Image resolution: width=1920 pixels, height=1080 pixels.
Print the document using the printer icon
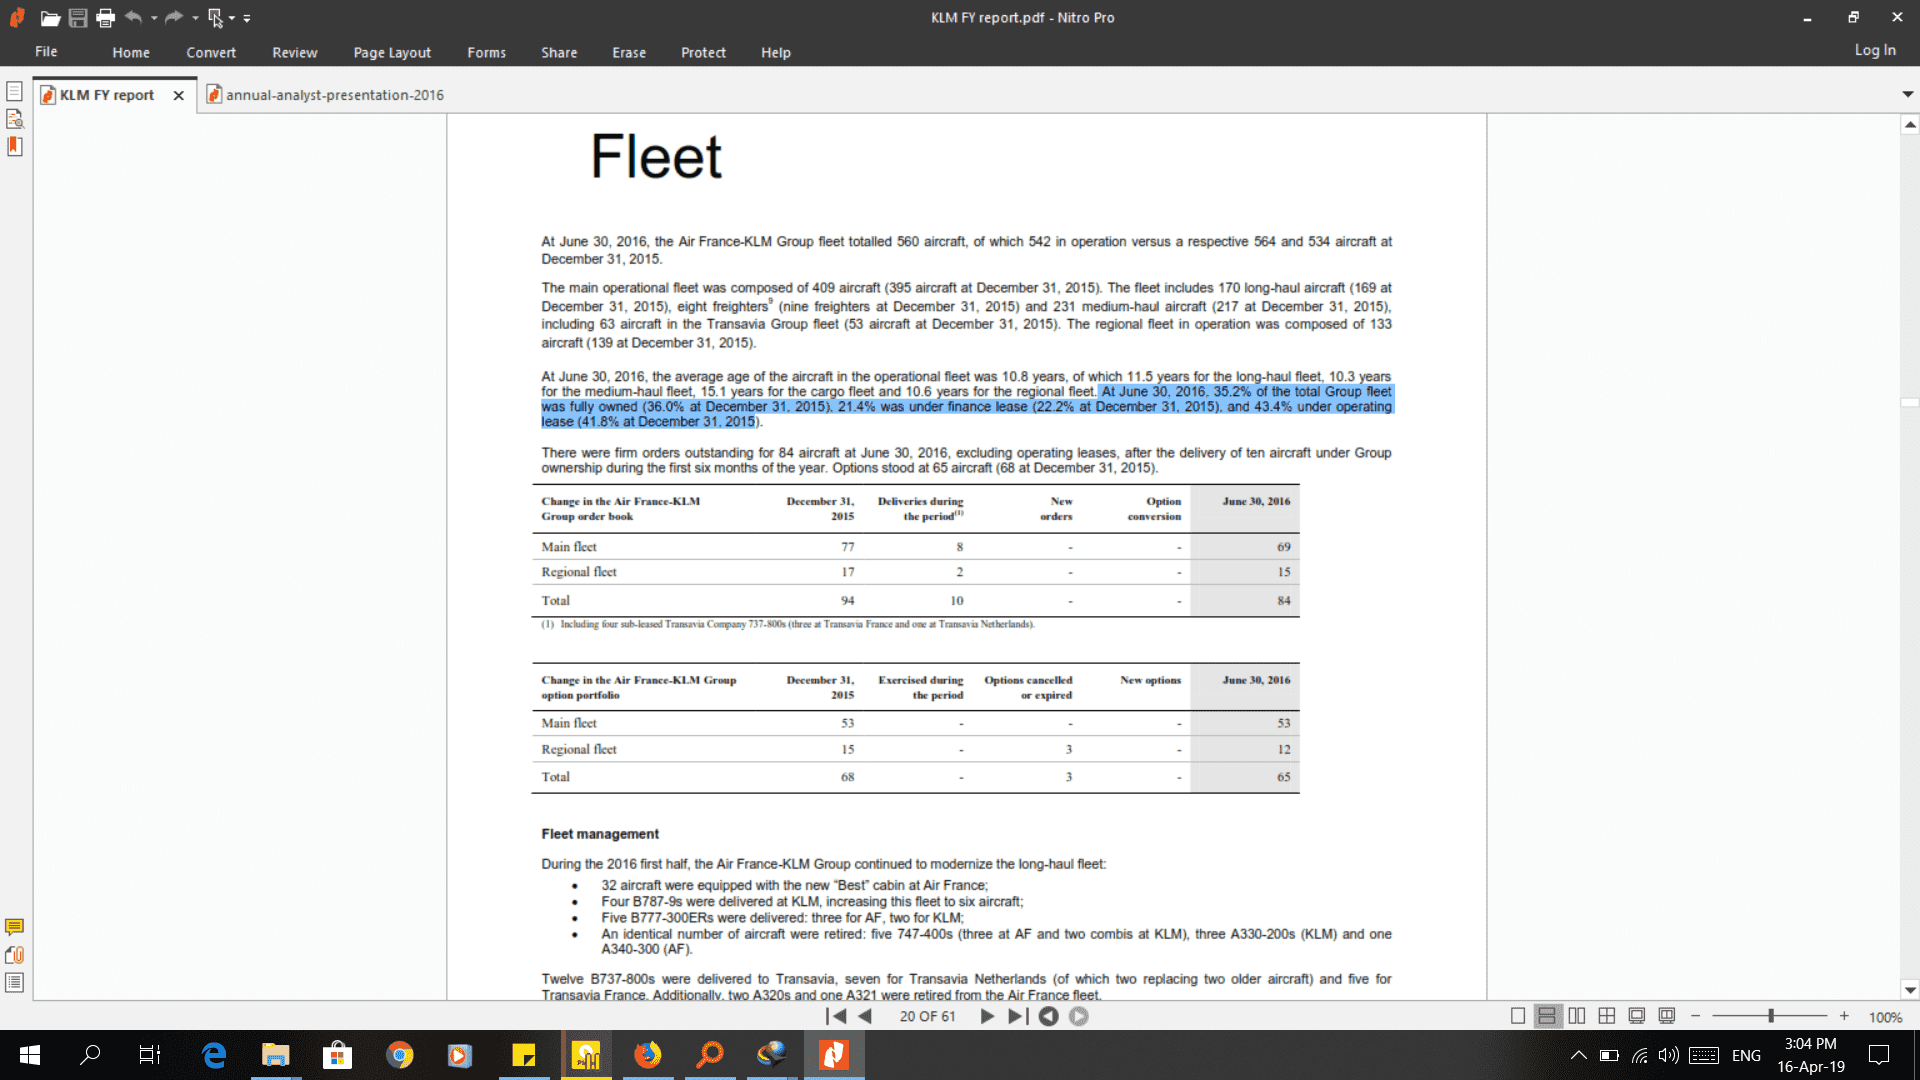pos(105,18)
